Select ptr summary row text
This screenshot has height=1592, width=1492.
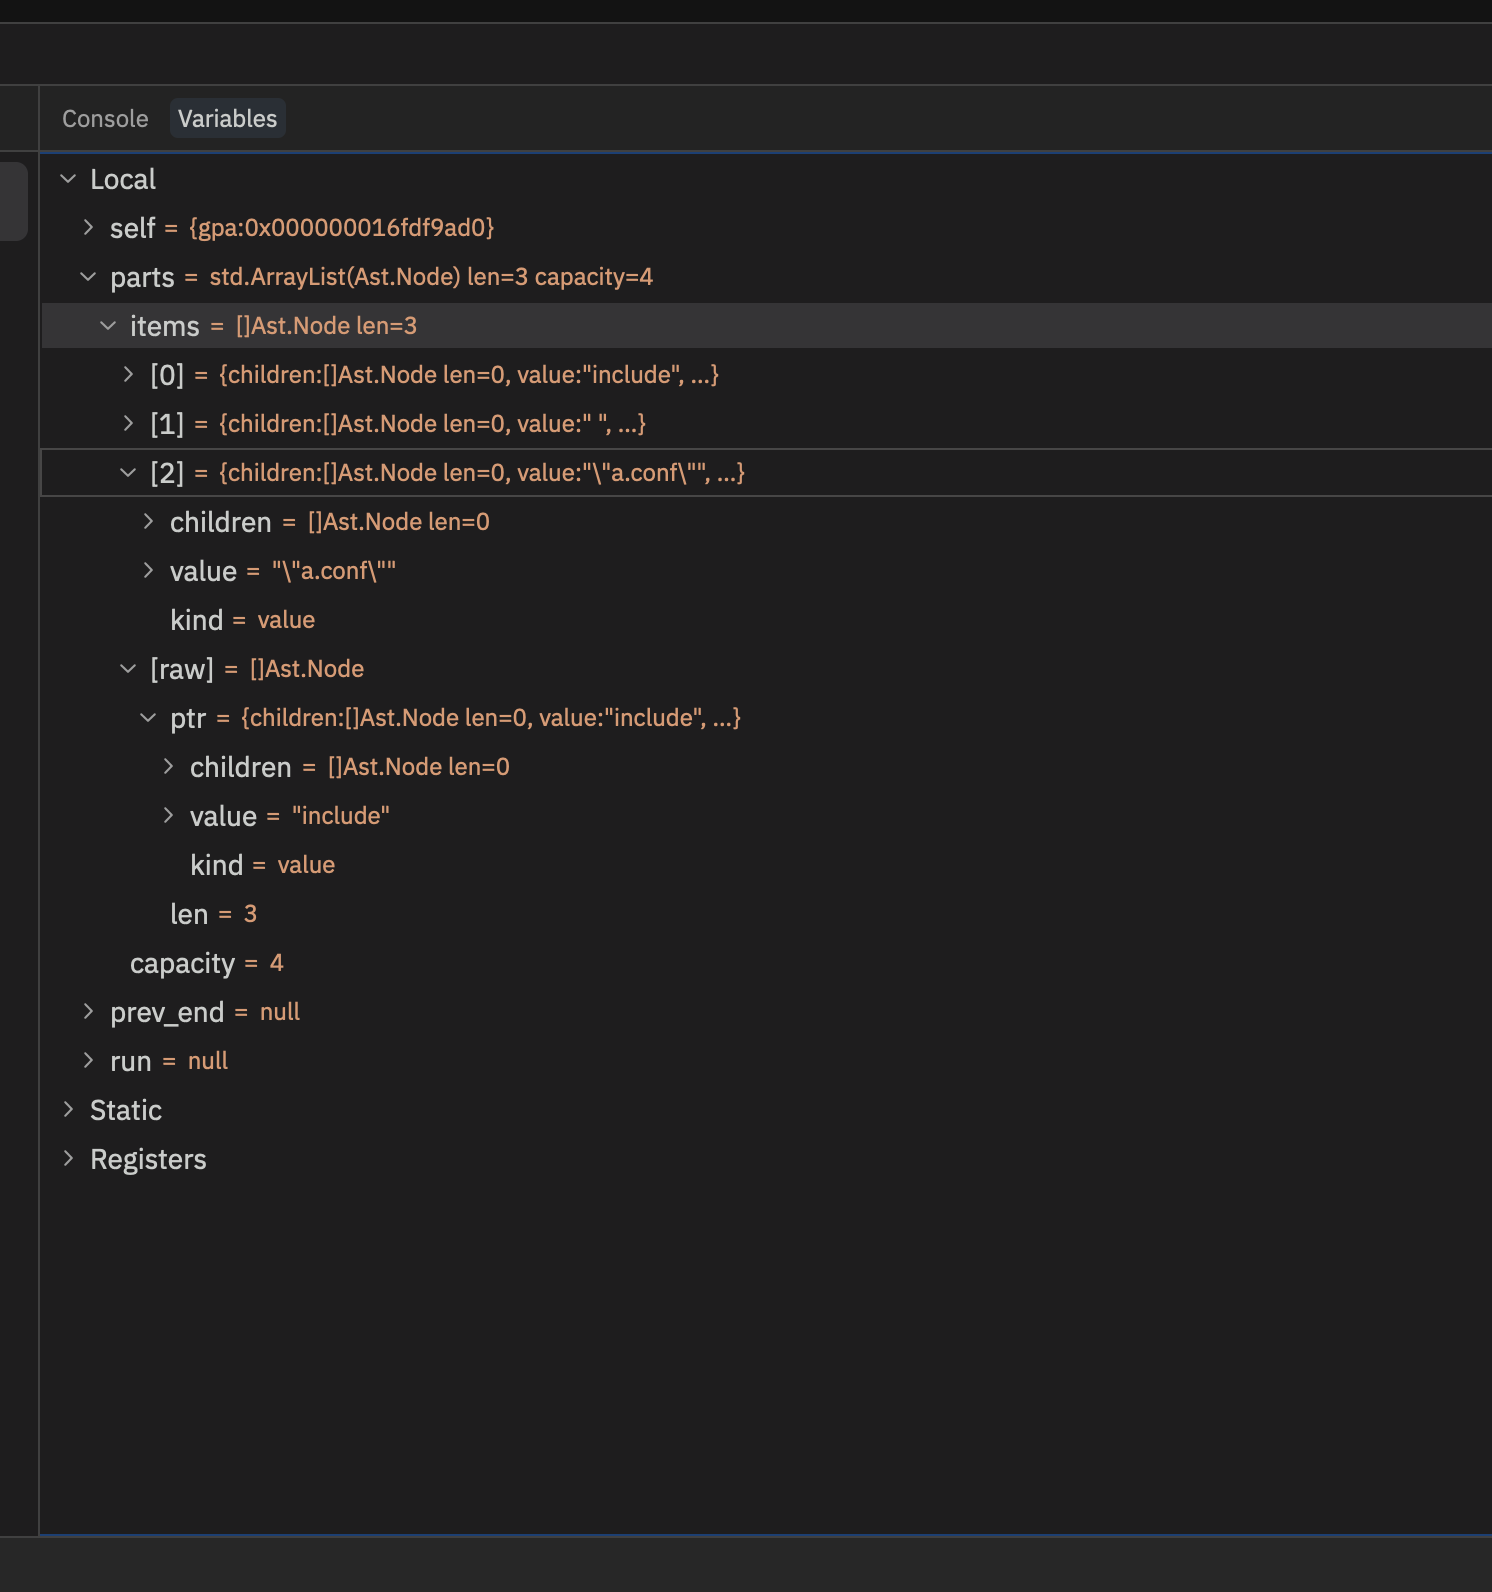coord(455,718)
